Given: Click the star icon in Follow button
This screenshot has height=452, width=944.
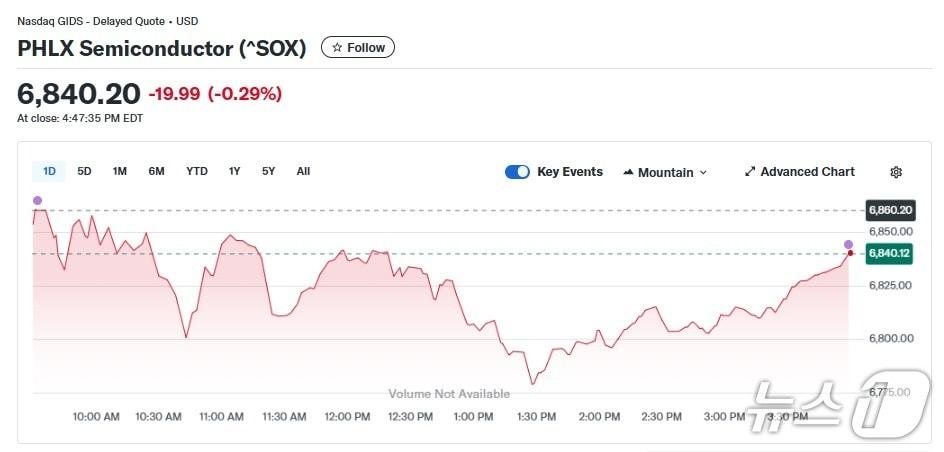Looking at the screenshot, I should [x=337, y=47].
